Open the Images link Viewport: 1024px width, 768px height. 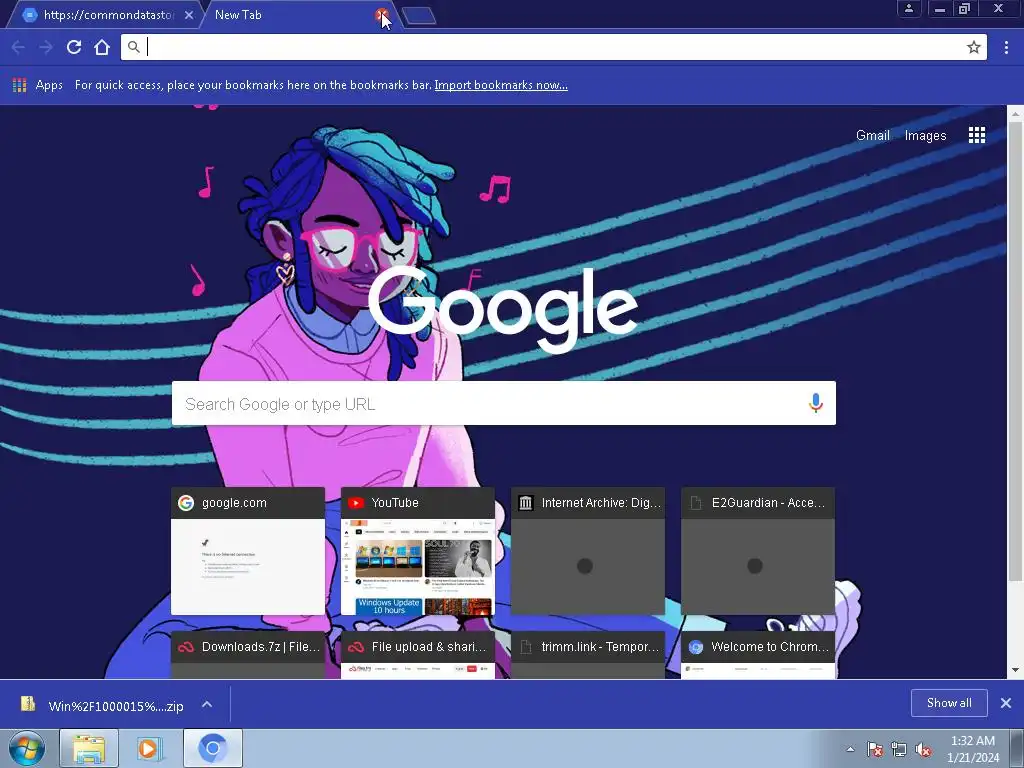click(x=925, y=135)
